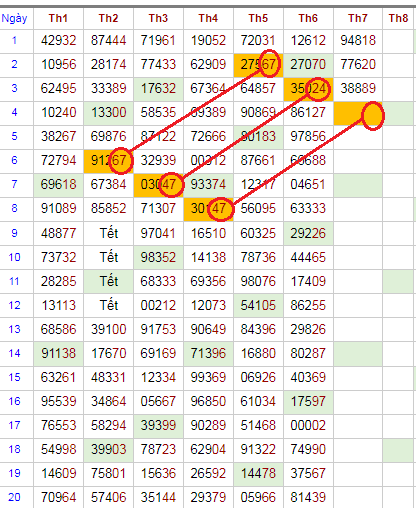Click cell value 87444
Viewport: 416px width, 508px height.
pos(108,40)
